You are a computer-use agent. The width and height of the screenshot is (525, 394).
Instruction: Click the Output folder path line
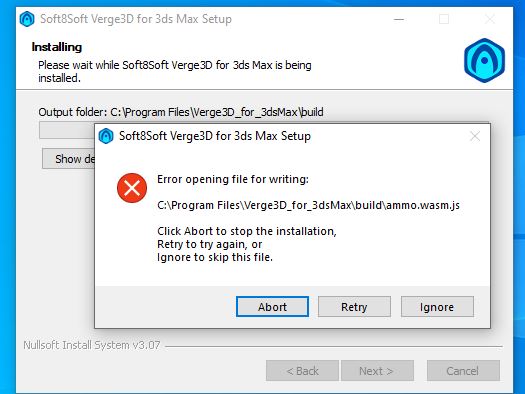[181, 112]
